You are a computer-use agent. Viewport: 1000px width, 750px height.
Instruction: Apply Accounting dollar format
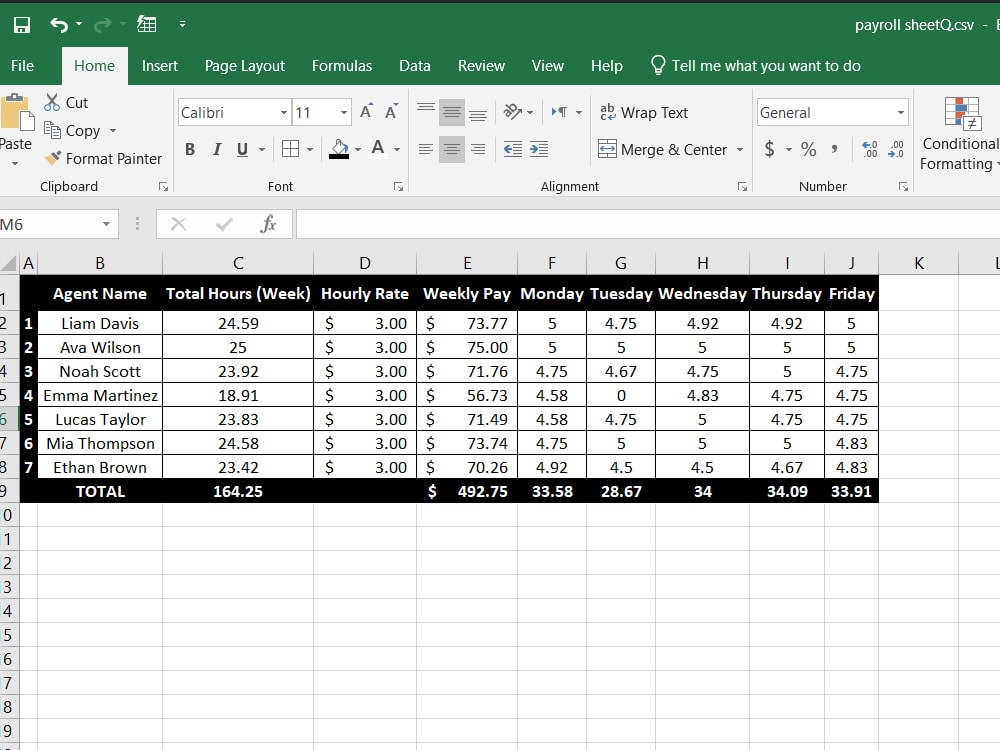click(x=770, y=150)
